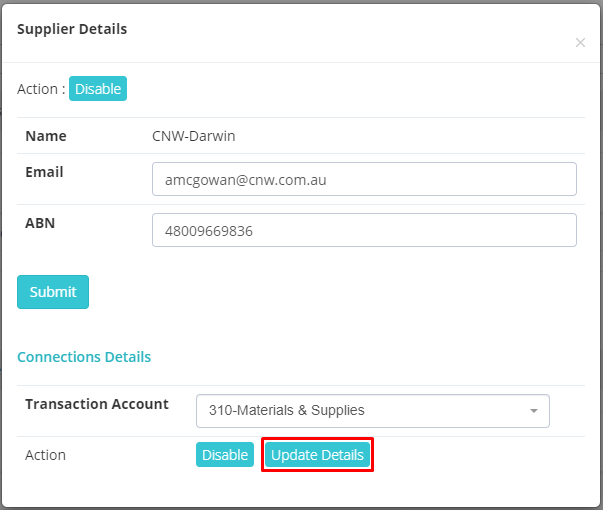Click Disable button next to top Action label
Image resolution: width=603 pixels, height=510 pixels.
pyautogui.click(x=98, y=89)
